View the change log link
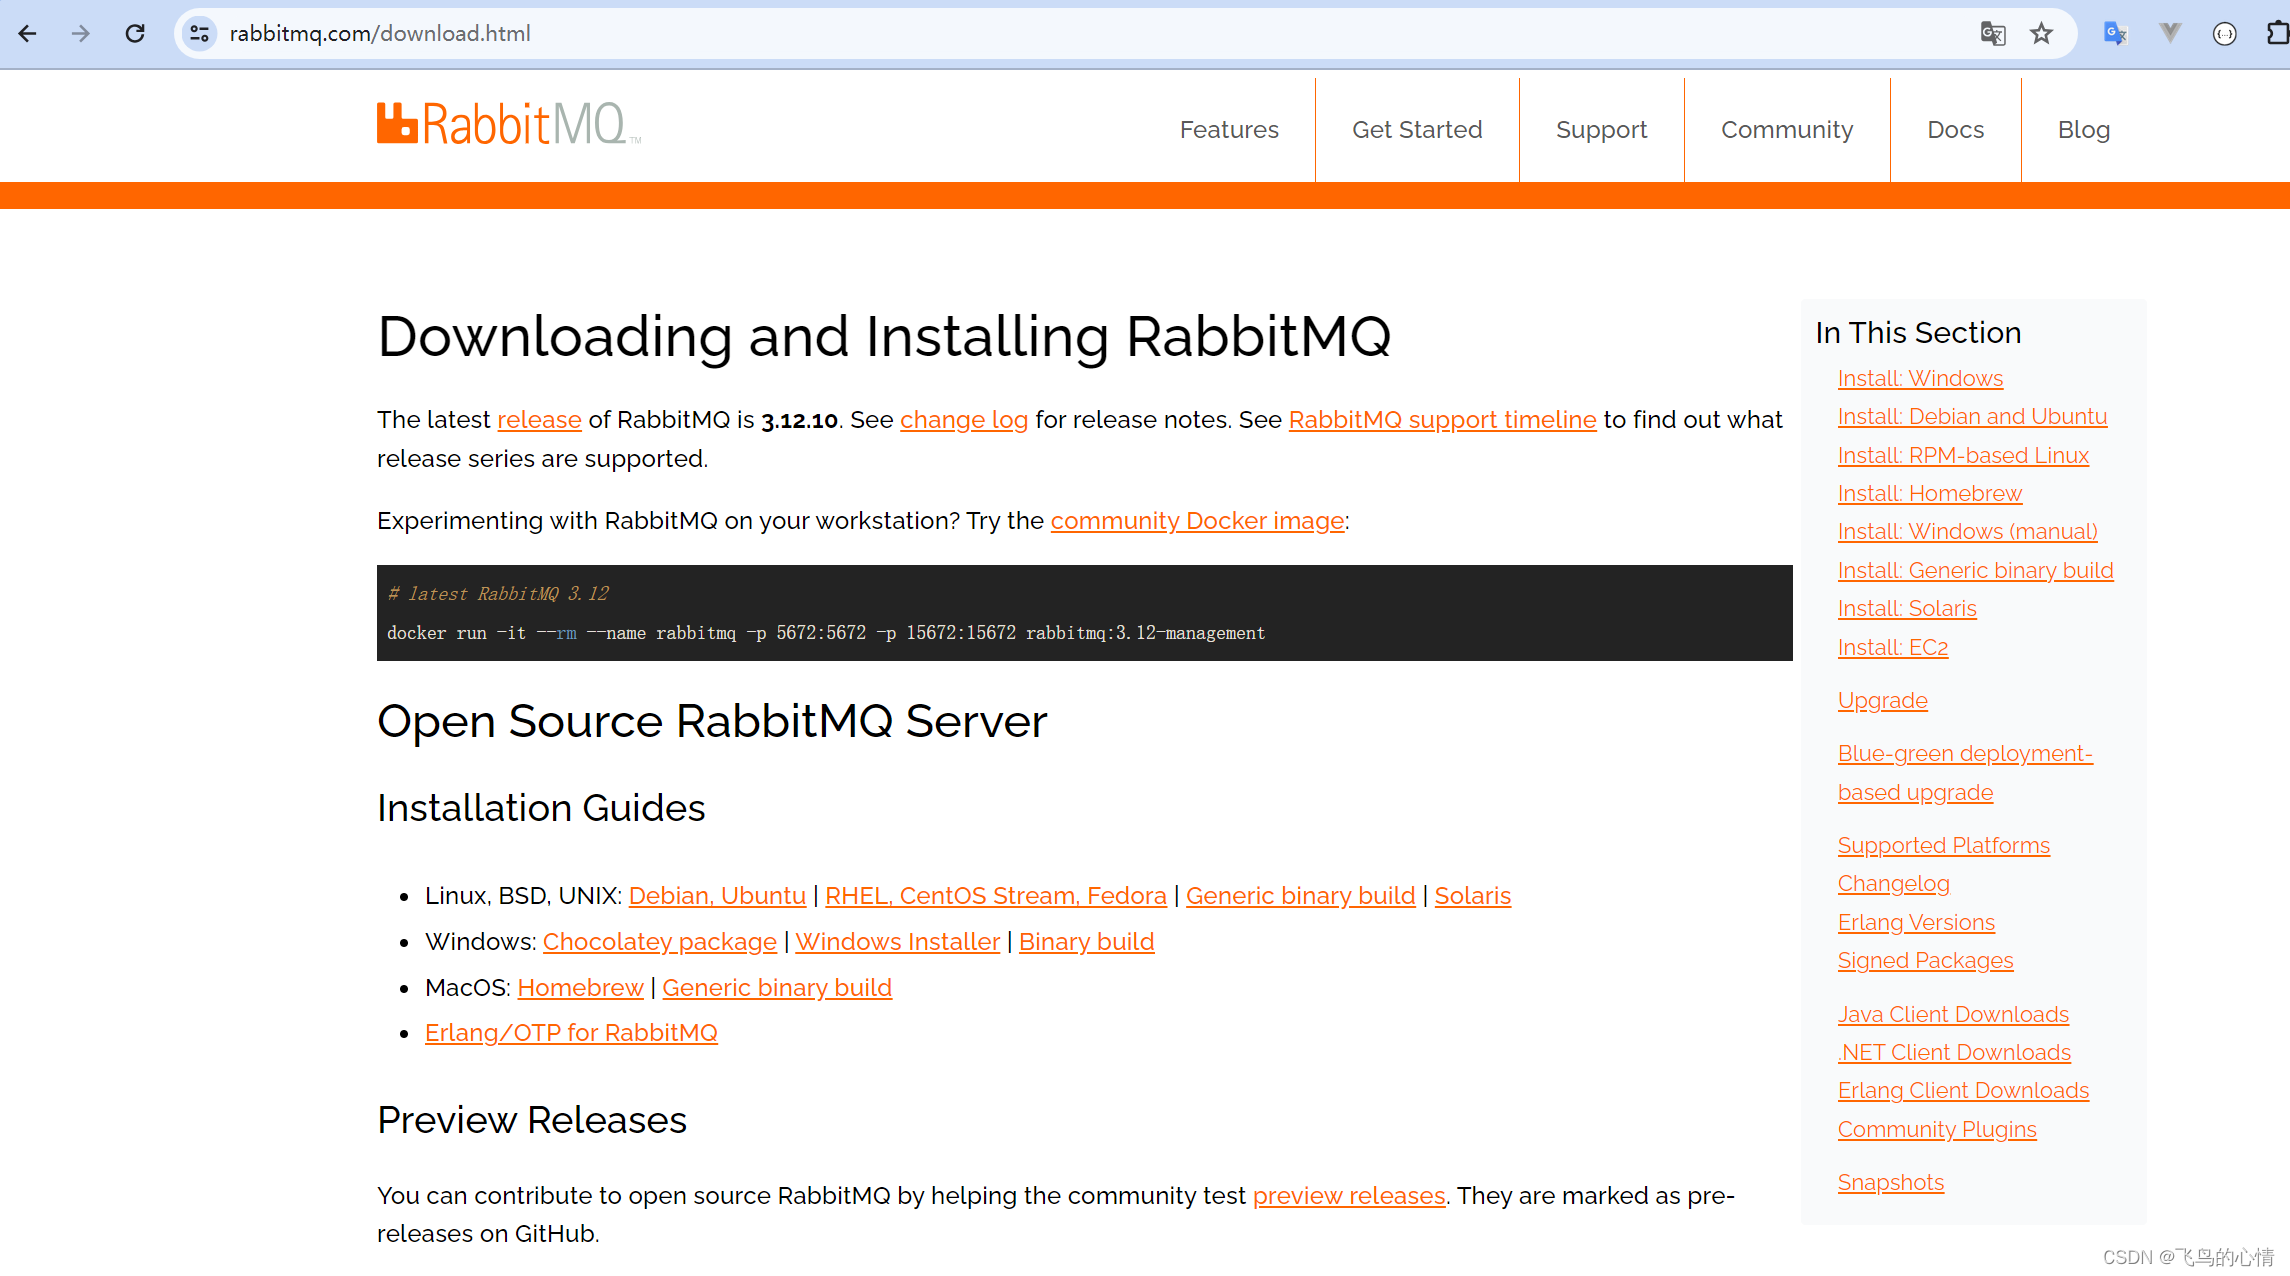The height and width of the screenshot is (1276, 2290). tap(964, 419)
